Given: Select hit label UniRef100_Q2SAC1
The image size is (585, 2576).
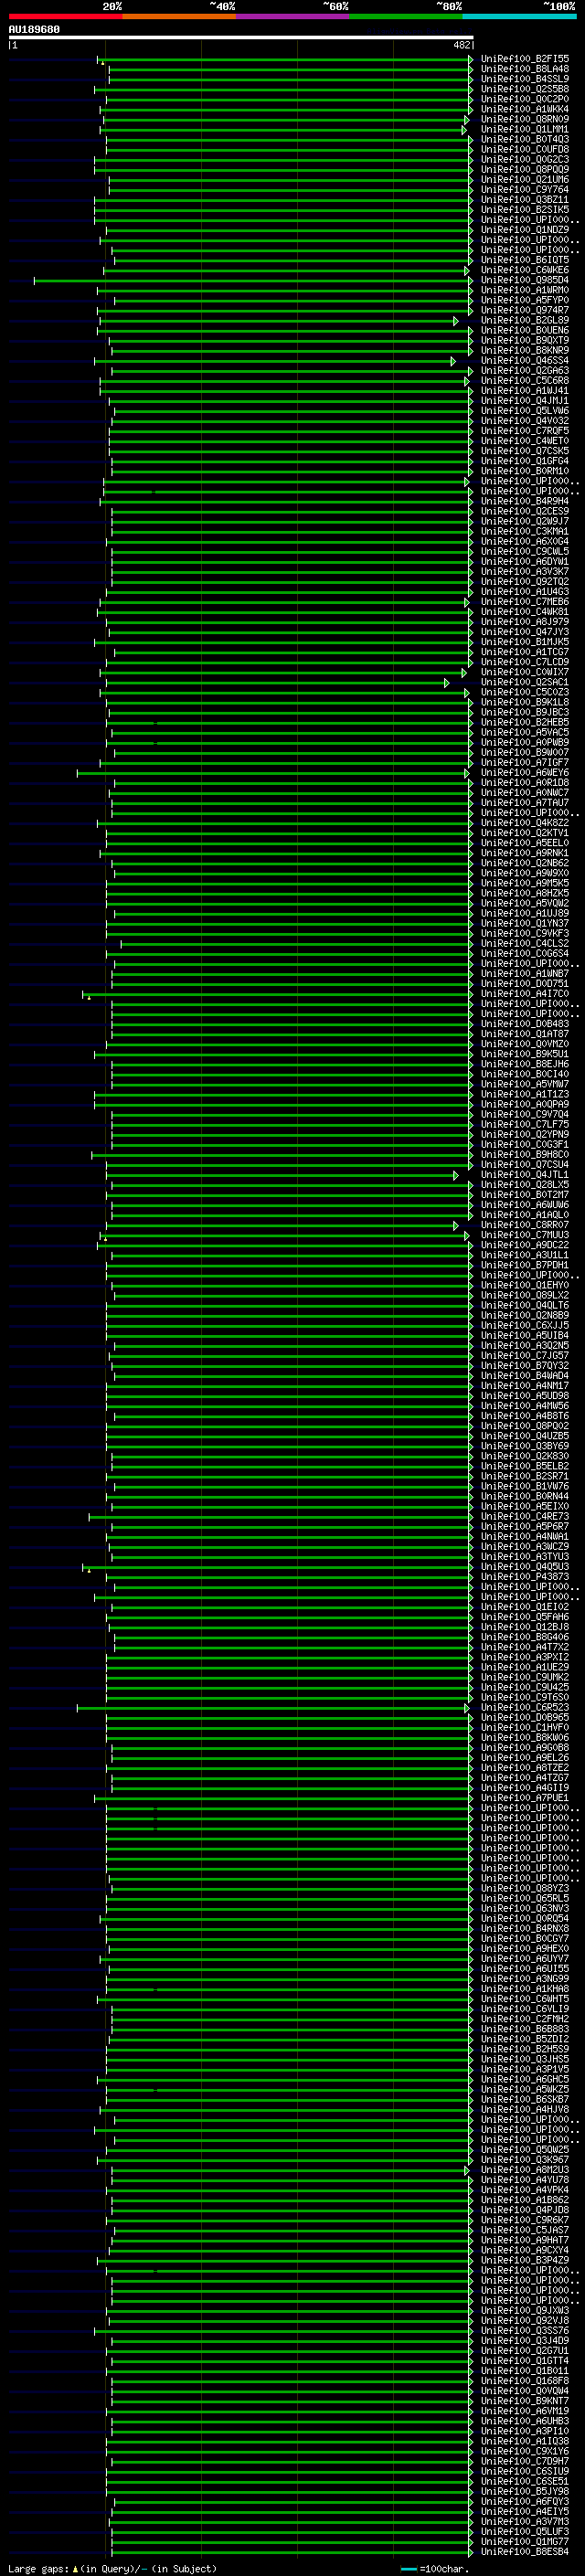Looking at the screenshot, I should pyautogui.click(x=524, y=683).
